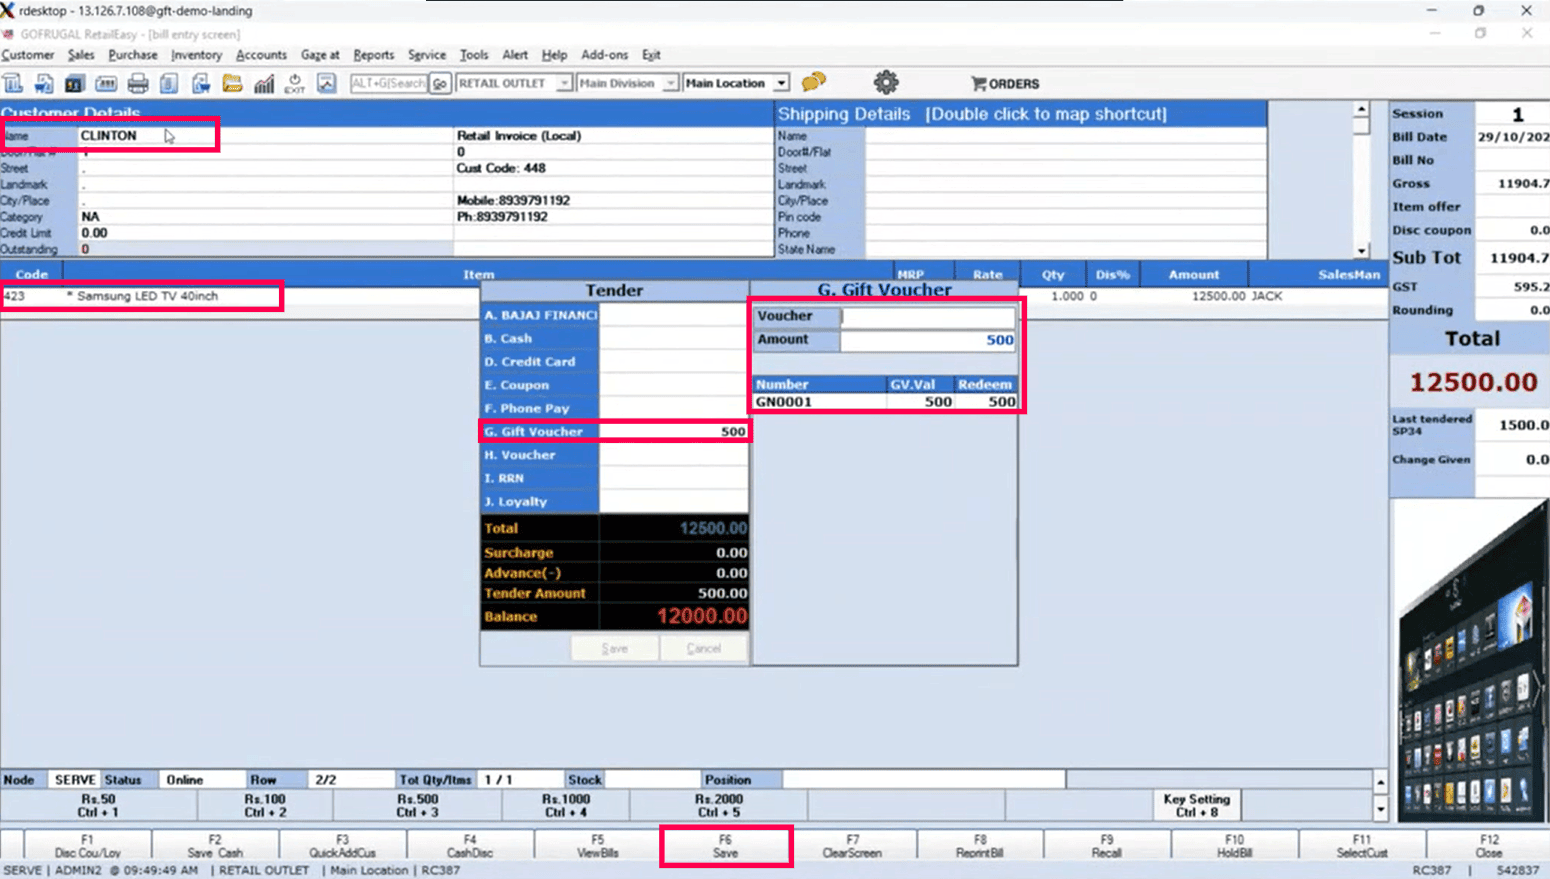Image resolution: width=1550 pixels, height=879 pixels.
Task: Open Key Setting Ctrl+8 button
Action: 1196,806
